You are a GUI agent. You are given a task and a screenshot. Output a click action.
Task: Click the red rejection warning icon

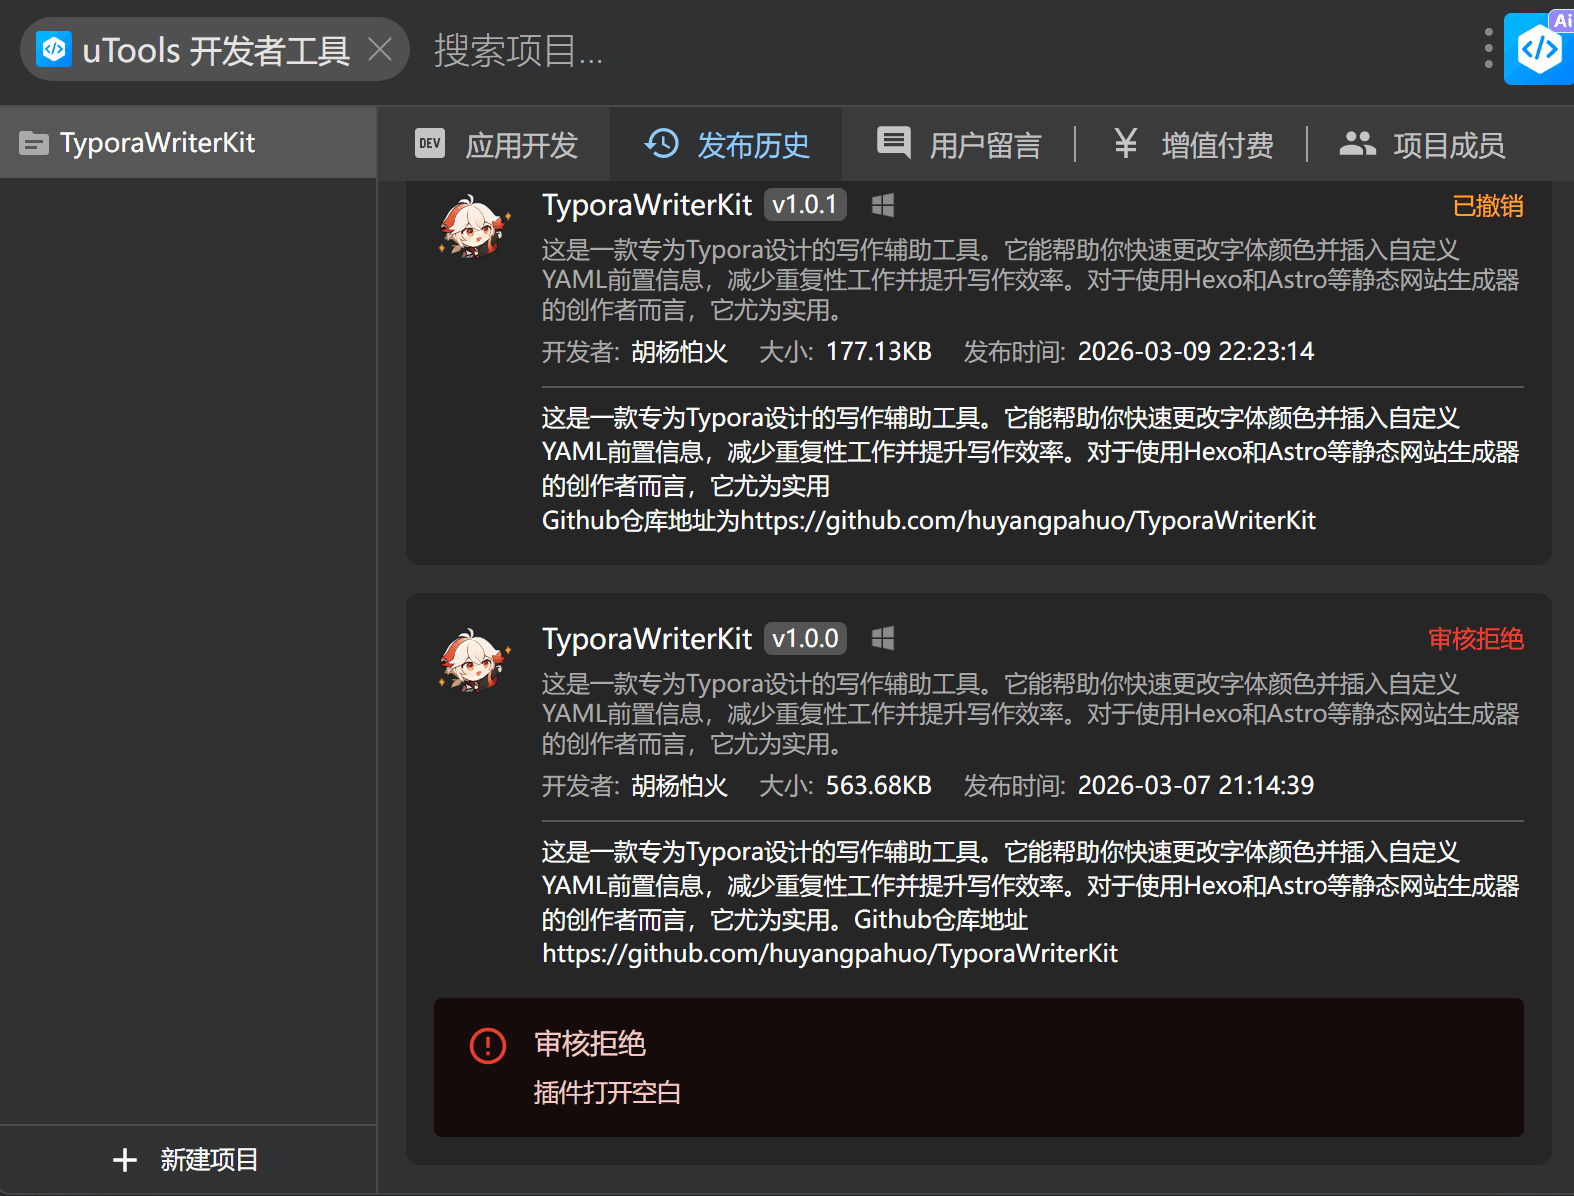[x=488, y=1046]
